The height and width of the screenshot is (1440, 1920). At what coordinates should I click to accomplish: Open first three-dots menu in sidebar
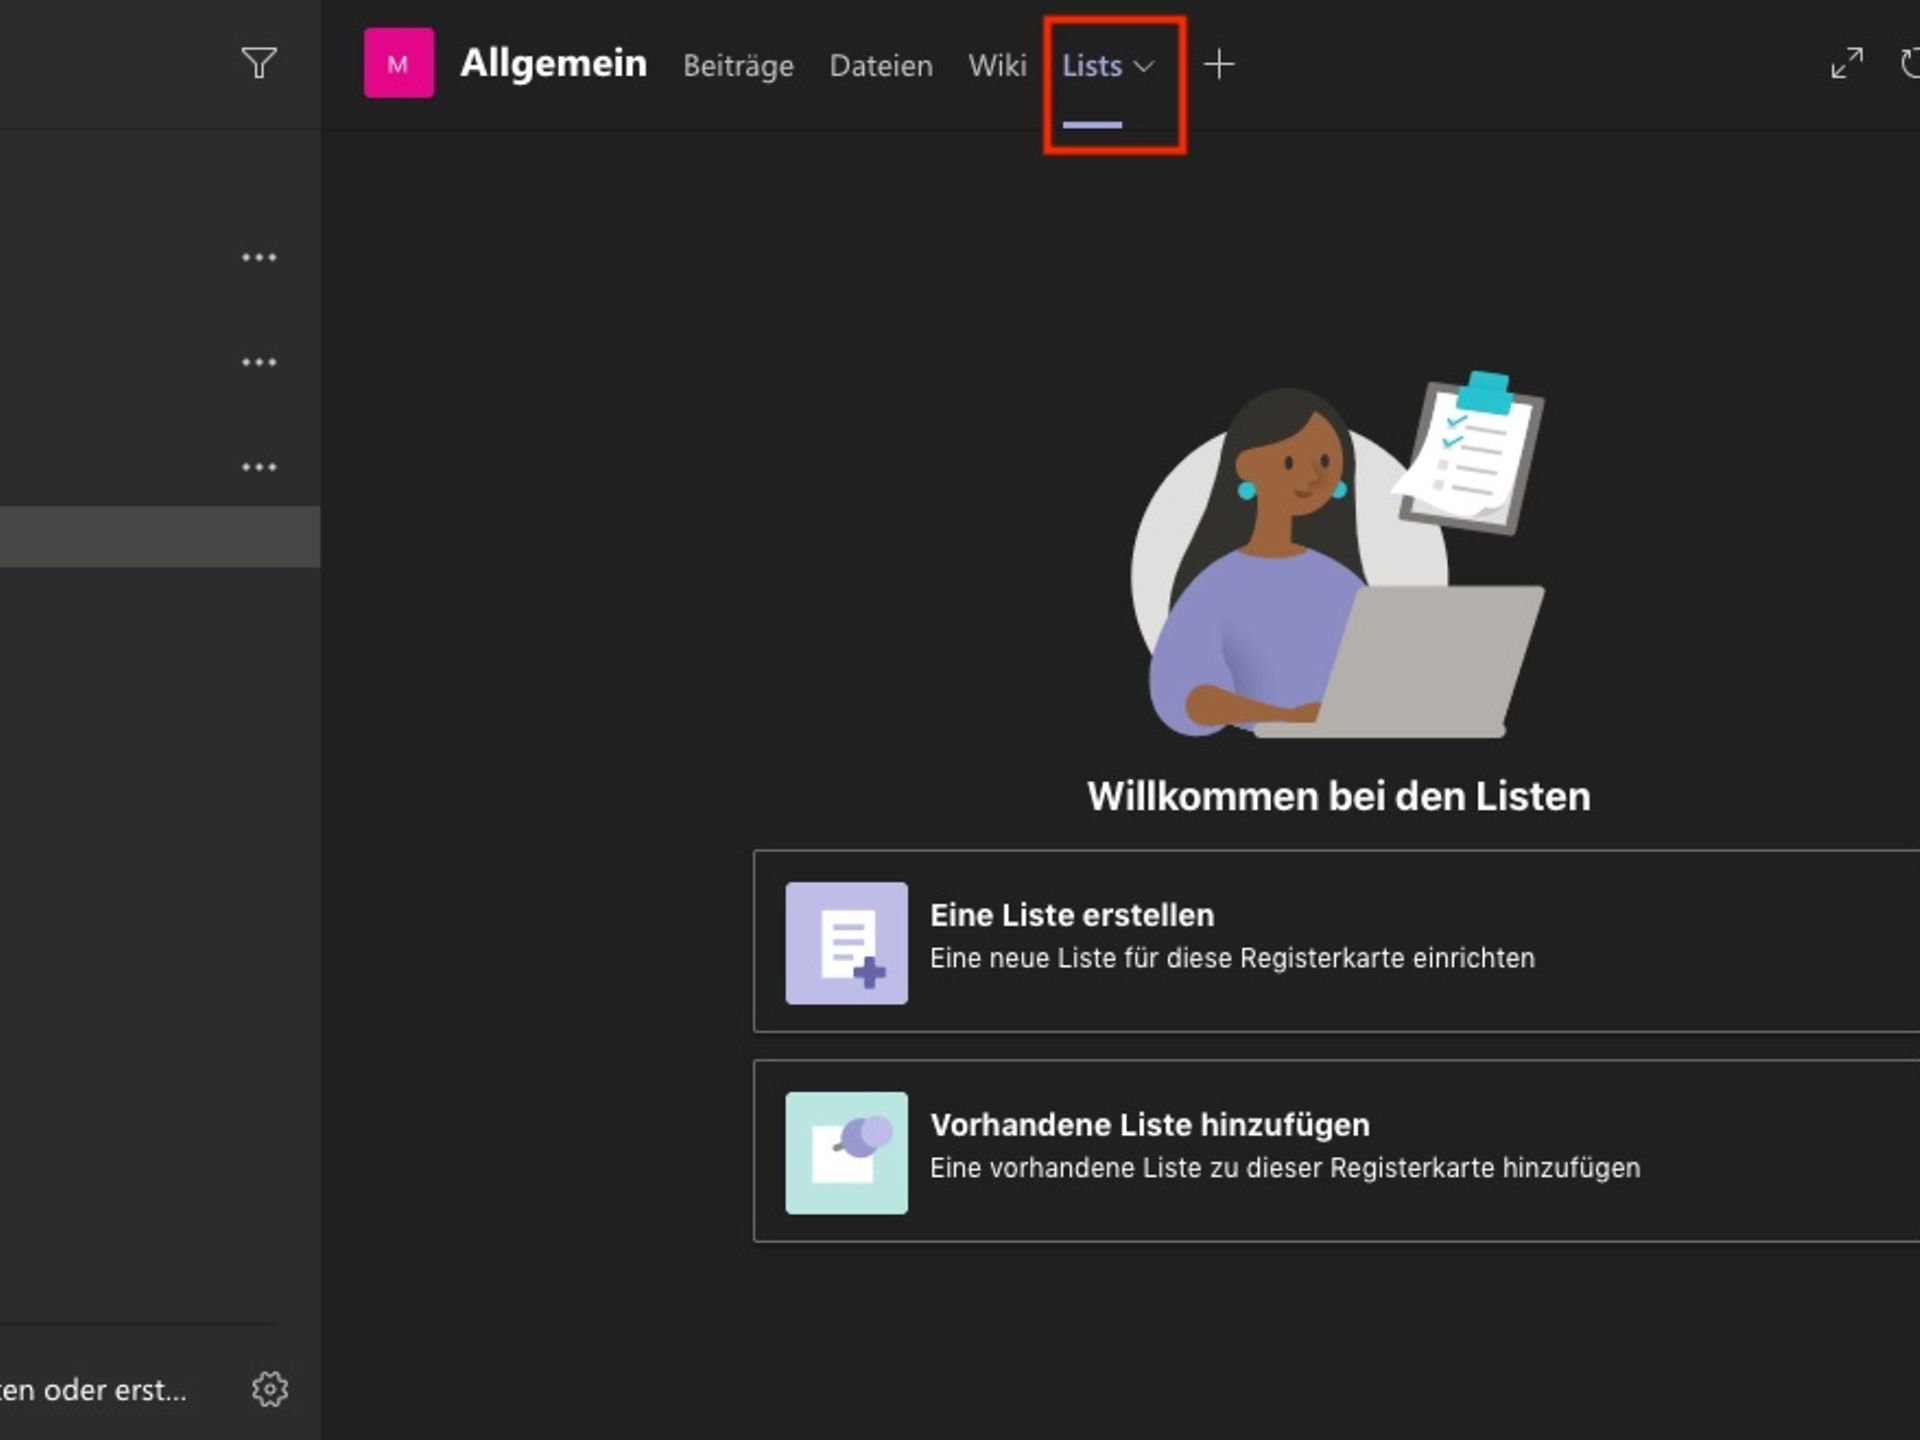tap(259, 258)
